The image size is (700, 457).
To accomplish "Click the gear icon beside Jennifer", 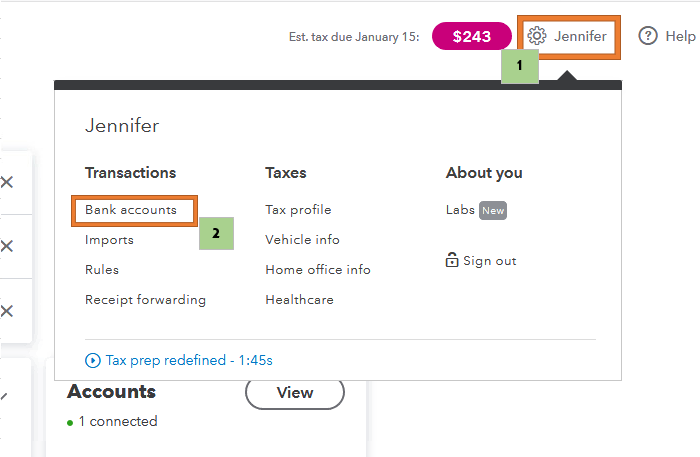I will tap(537, 36).
